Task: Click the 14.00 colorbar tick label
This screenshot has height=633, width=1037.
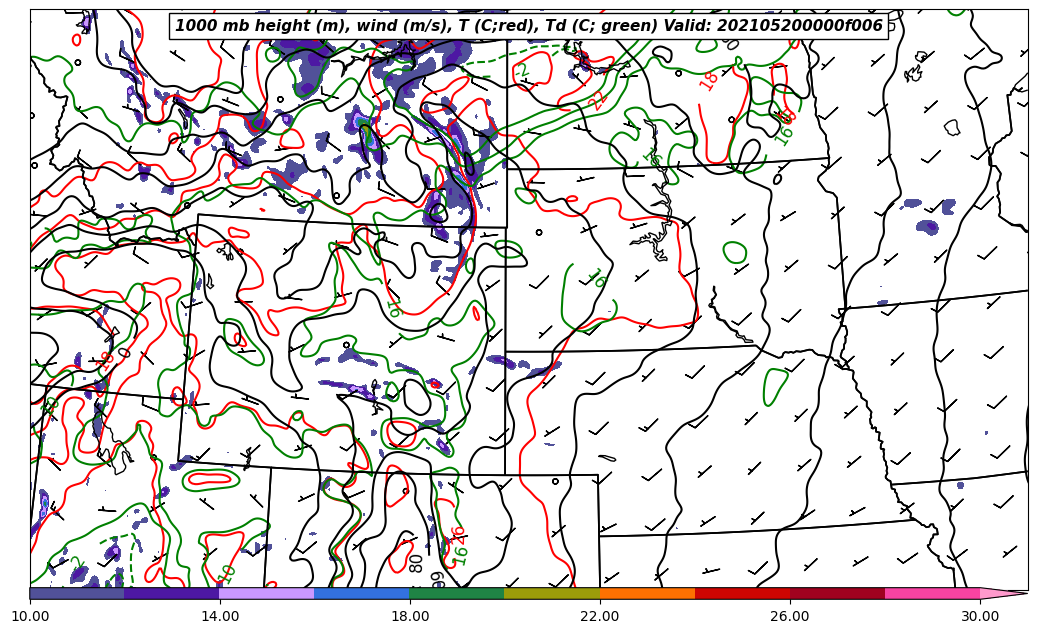Action: point(220,617)
